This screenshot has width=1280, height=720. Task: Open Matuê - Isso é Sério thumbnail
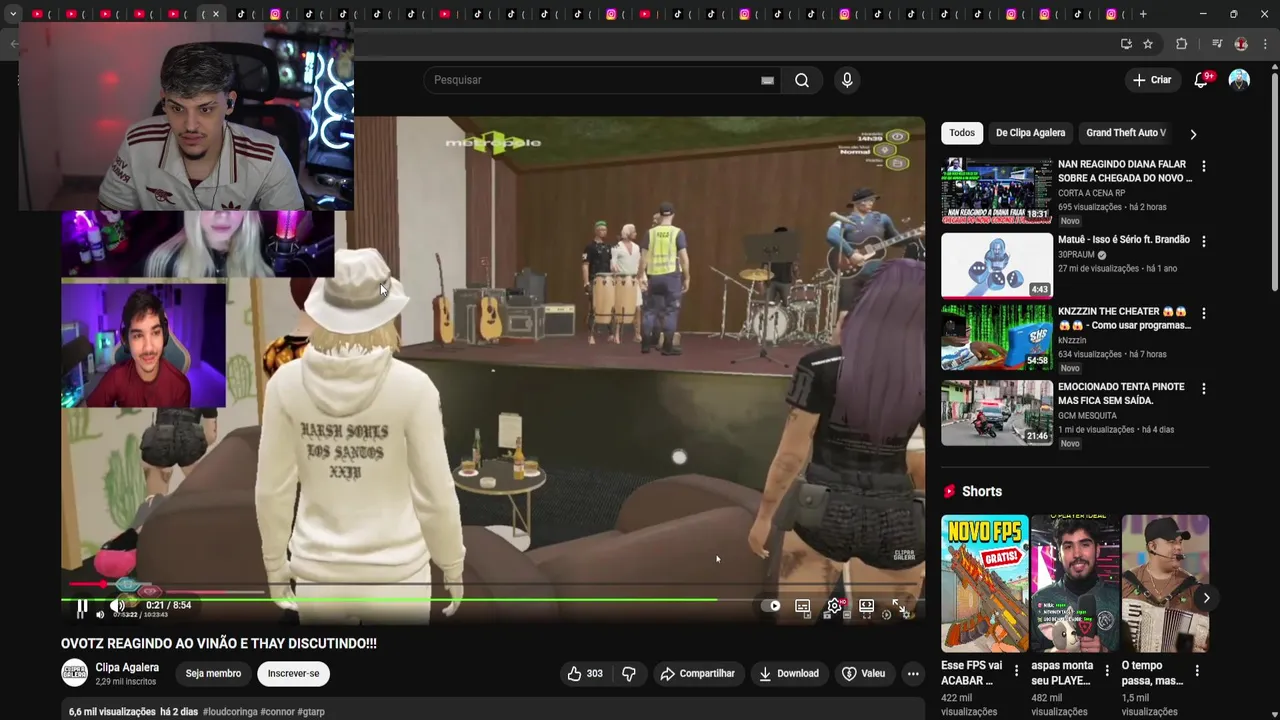(x=997, y=265)
